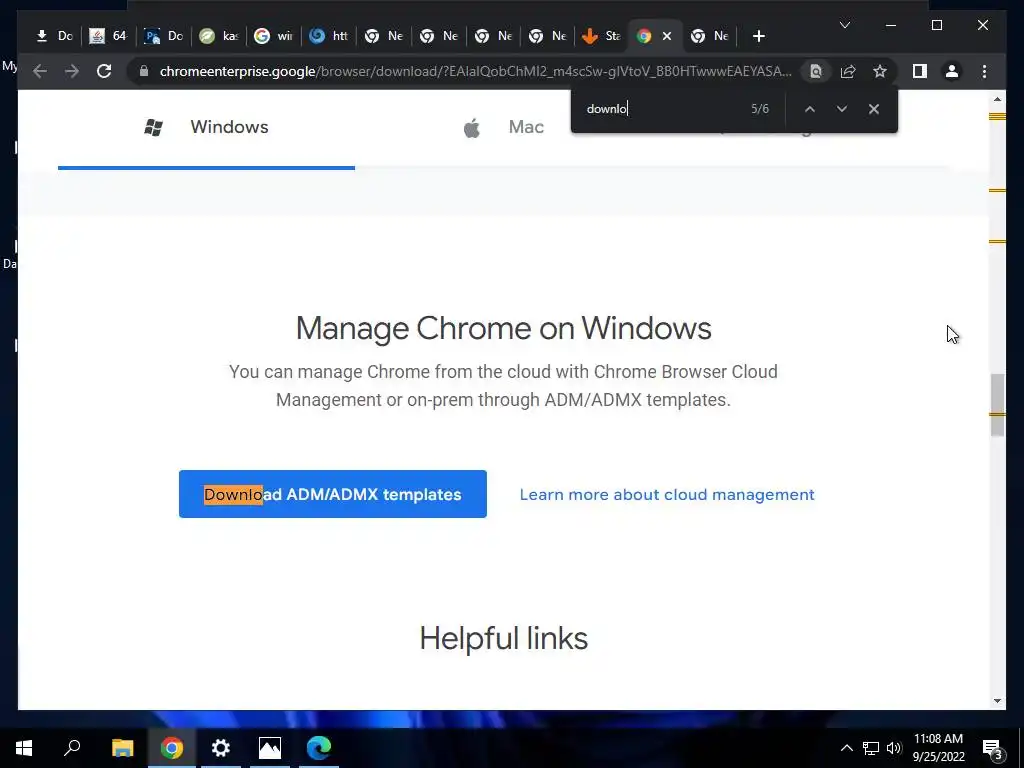Image resolution: width=1024 pixels, height=768 pixels.
Task: Open Photos app from taskbar
Action: click(270, 748)
